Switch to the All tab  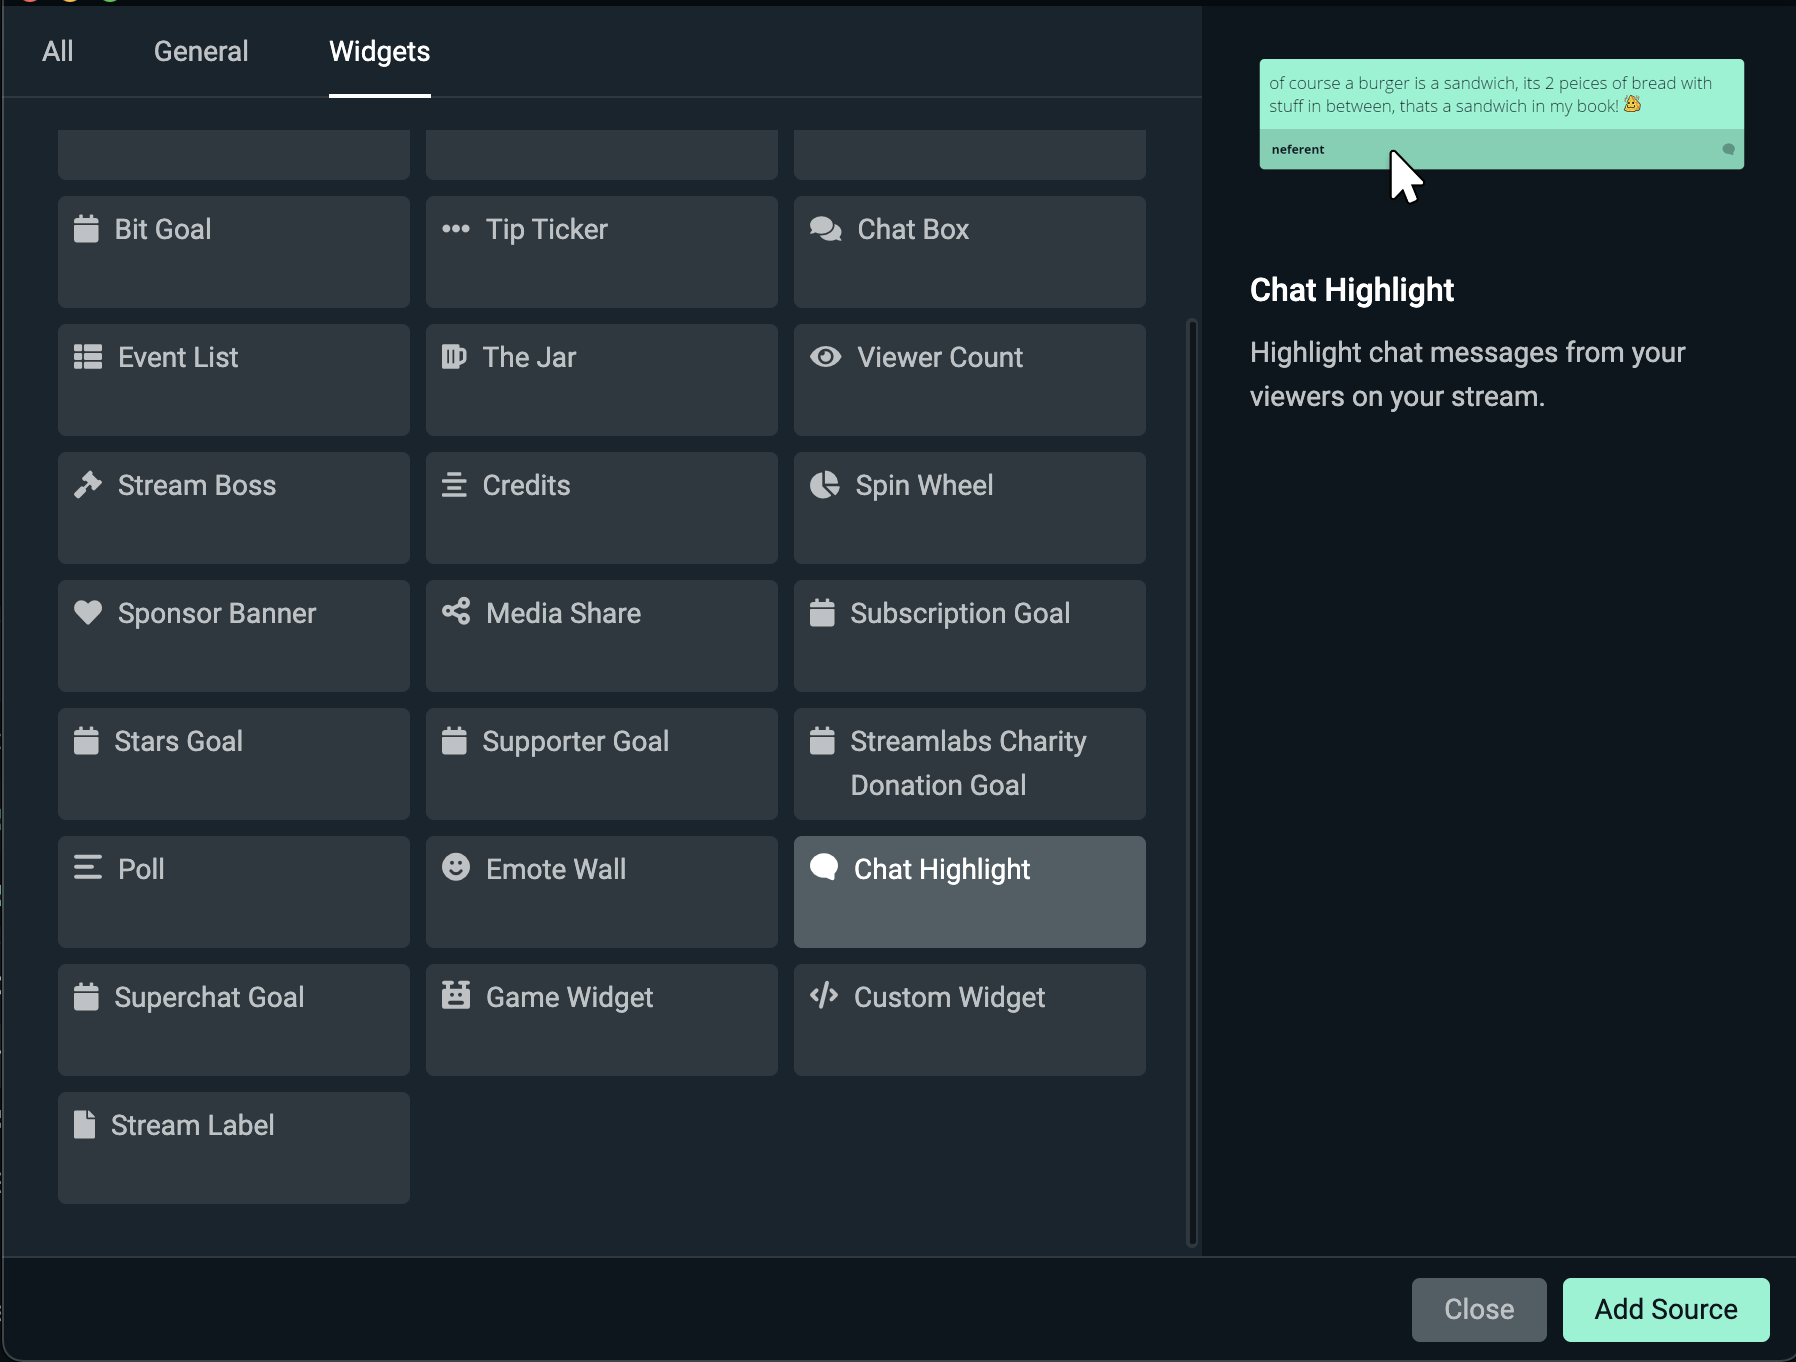[x=57, y=51]
